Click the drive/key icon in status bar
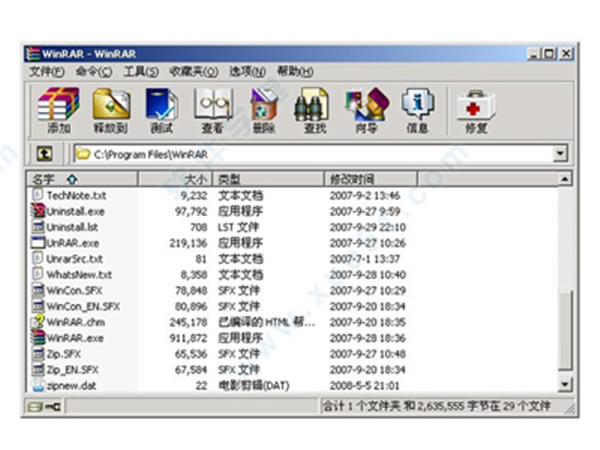This screenshot has width=600, height=450. [44, 406]
